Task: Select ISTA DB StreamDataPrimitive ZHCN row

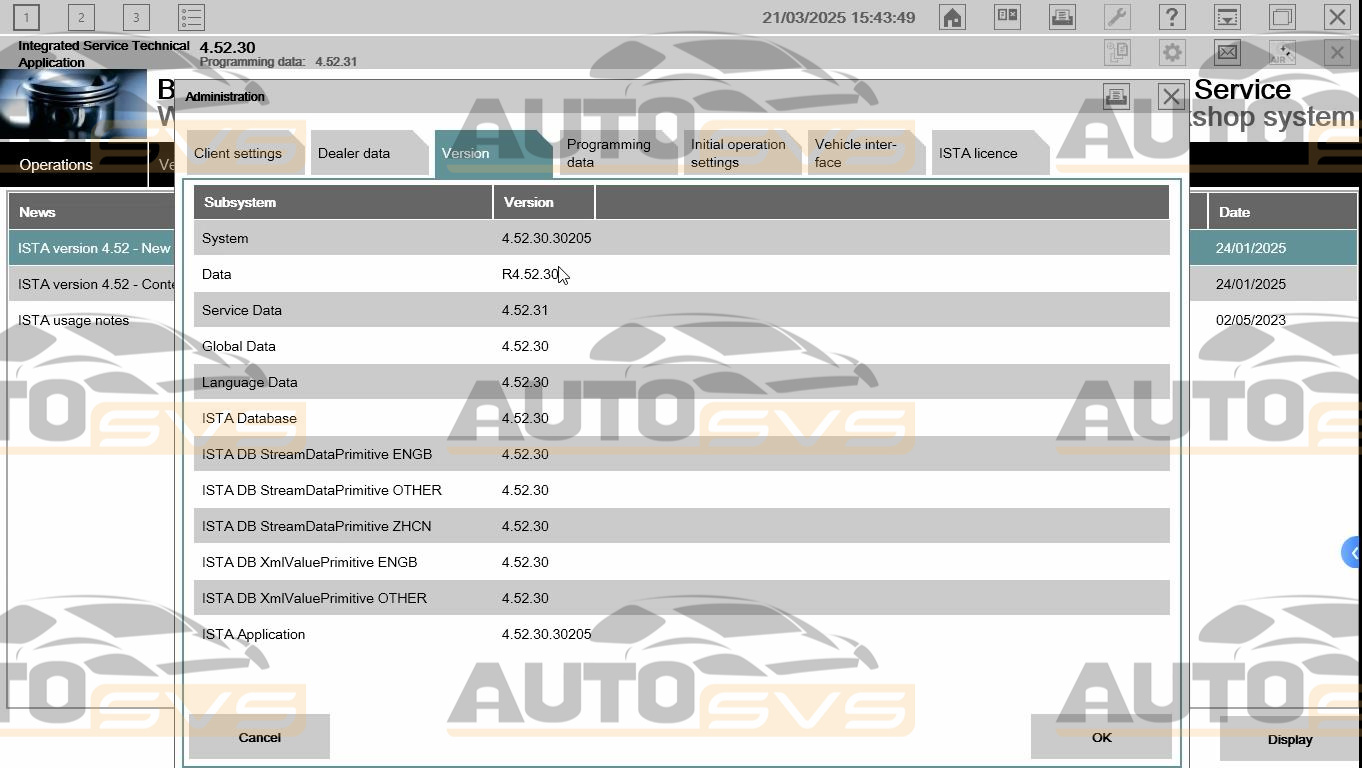Action: pyautogui.click(x=681, y=526)
